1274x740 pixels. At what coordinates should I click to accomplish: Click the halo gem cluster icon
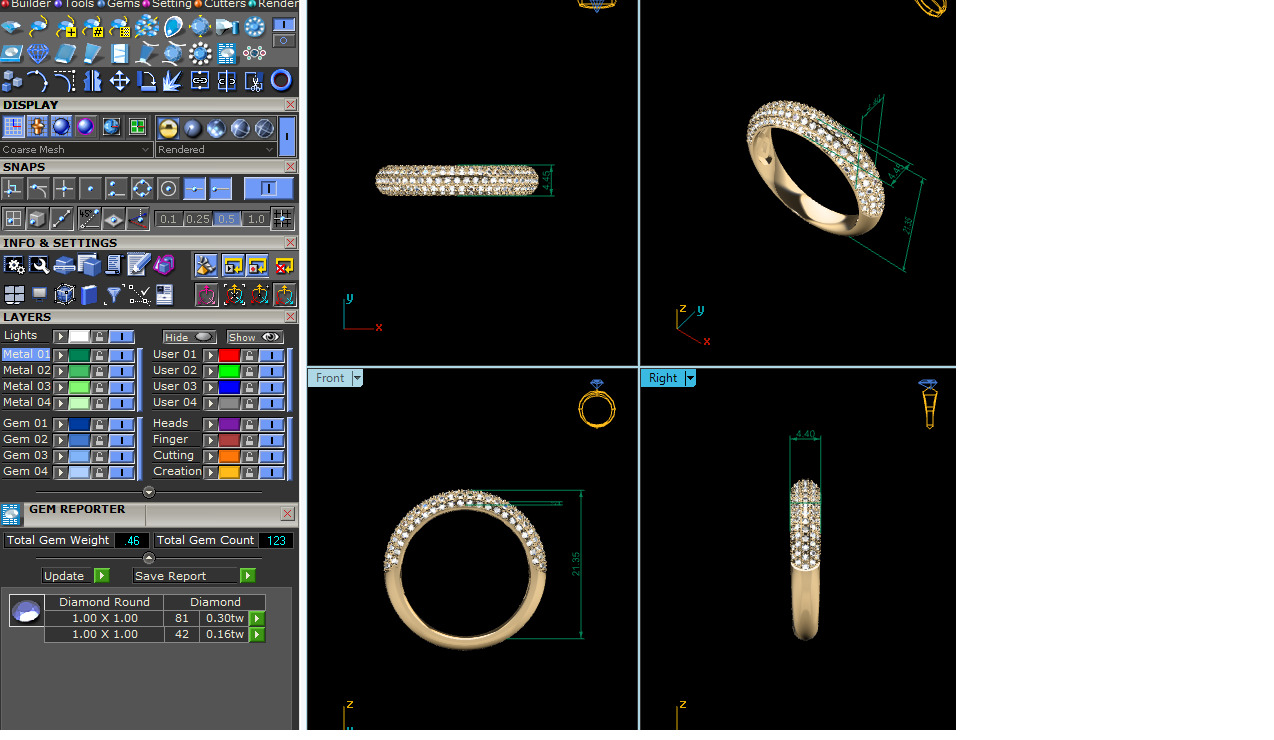200,53
